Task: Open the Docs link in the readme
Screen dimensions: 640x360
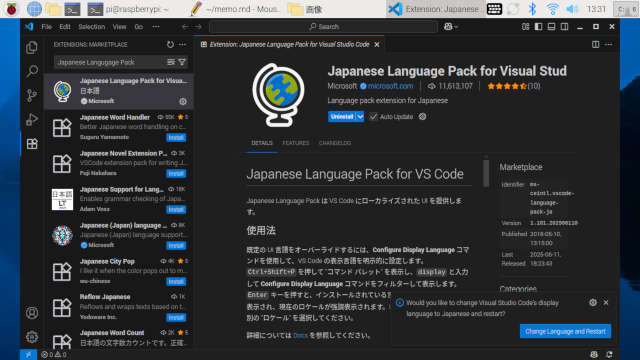Action: coord(300,336)
